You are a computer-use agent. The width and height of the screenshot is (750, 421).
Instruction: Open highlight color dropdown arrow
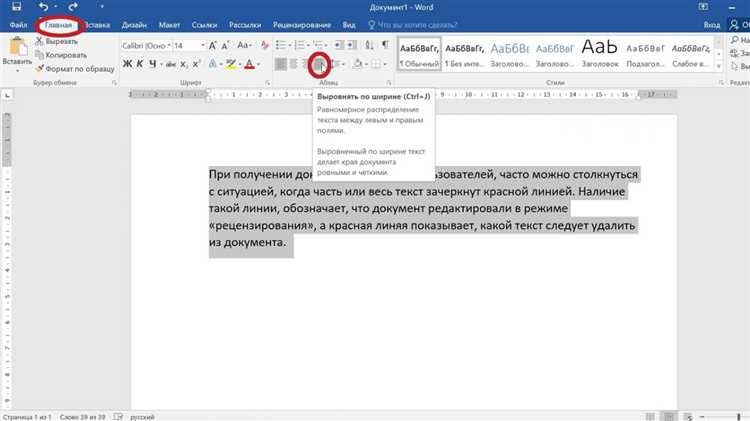coord(240,65)
